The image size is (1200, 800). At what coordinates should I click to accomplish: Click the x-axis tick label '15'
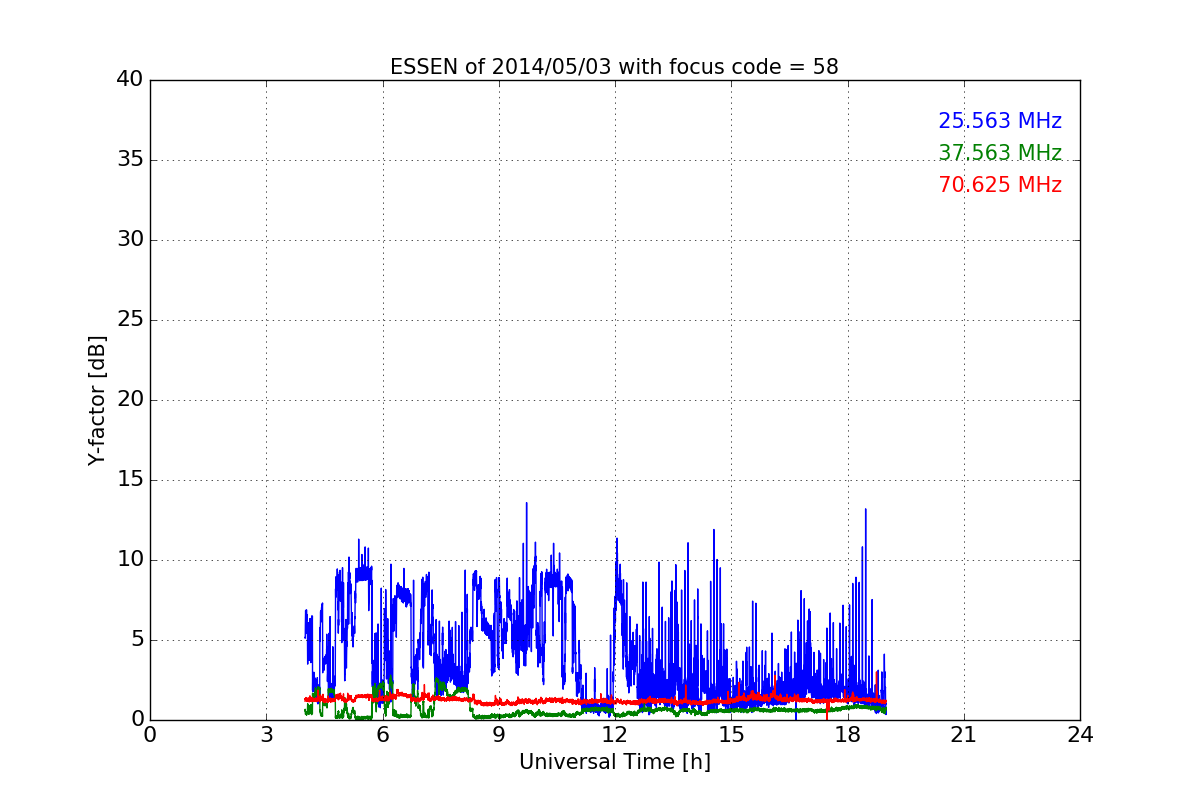coord(731,735)
